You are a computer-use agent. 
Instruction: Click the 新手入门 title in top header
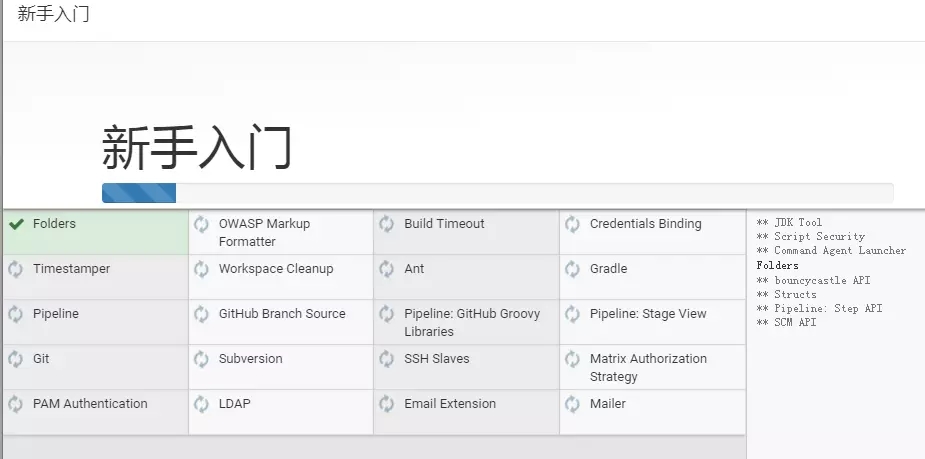point(54,14)
